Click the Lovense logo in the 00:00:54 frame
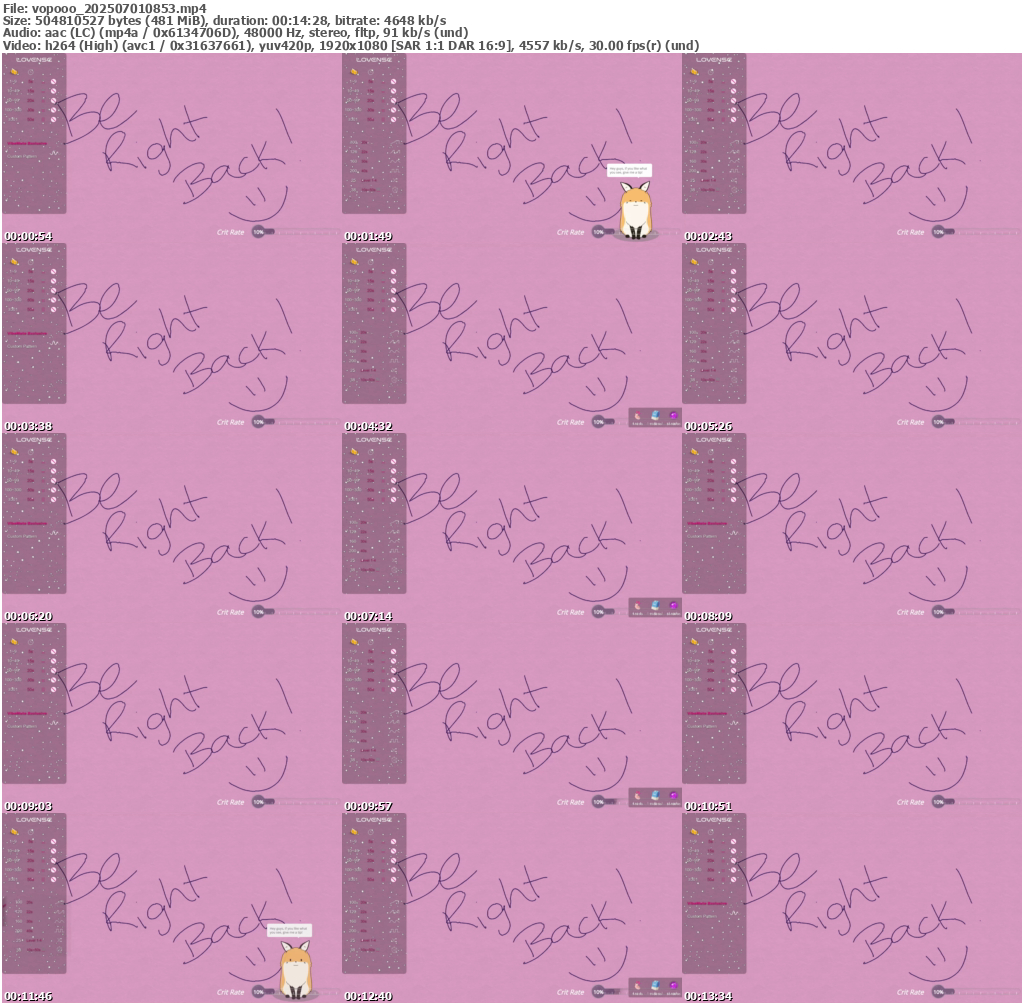Viewport: 1024px width, 1003px height. (34, 59)
